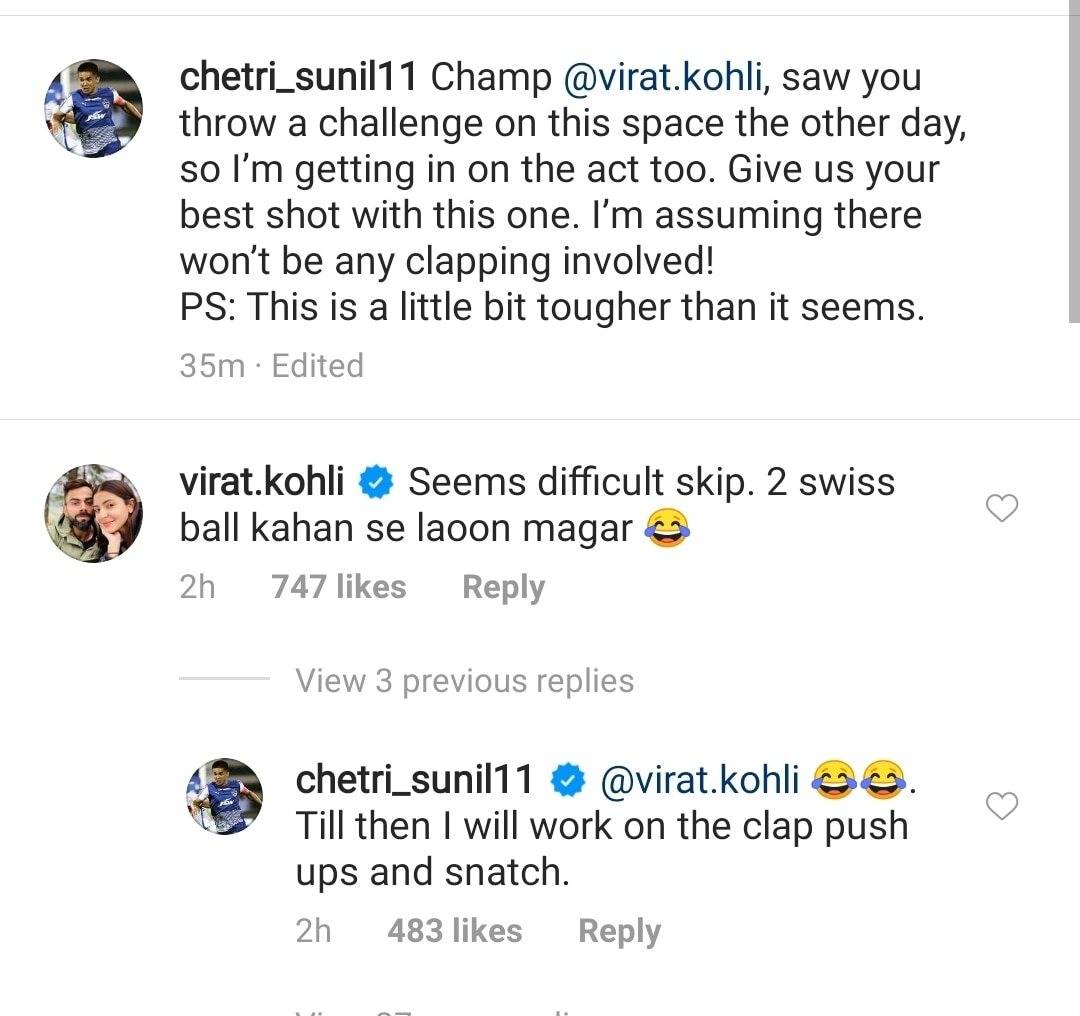Tap the 2h timestamp beside 747 likes
The height and width of the screenshot is (1016, 1080).
tap(197, 587)
